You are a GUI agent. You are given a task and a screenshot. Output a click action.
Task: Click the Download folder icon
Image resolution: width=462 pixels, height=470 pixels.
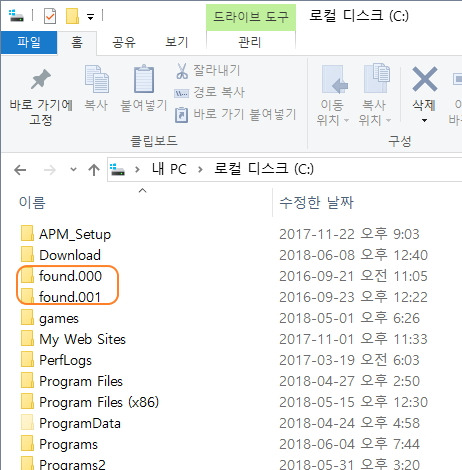[x=27, y=254]
